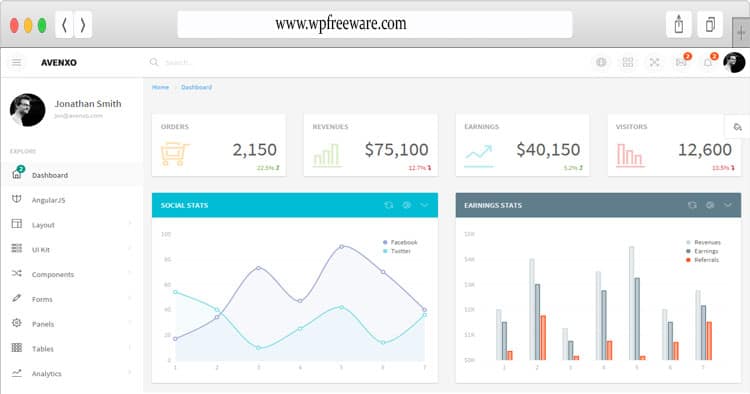
Task: Toggle the Referrals legend entry
Action: (703, 260)
